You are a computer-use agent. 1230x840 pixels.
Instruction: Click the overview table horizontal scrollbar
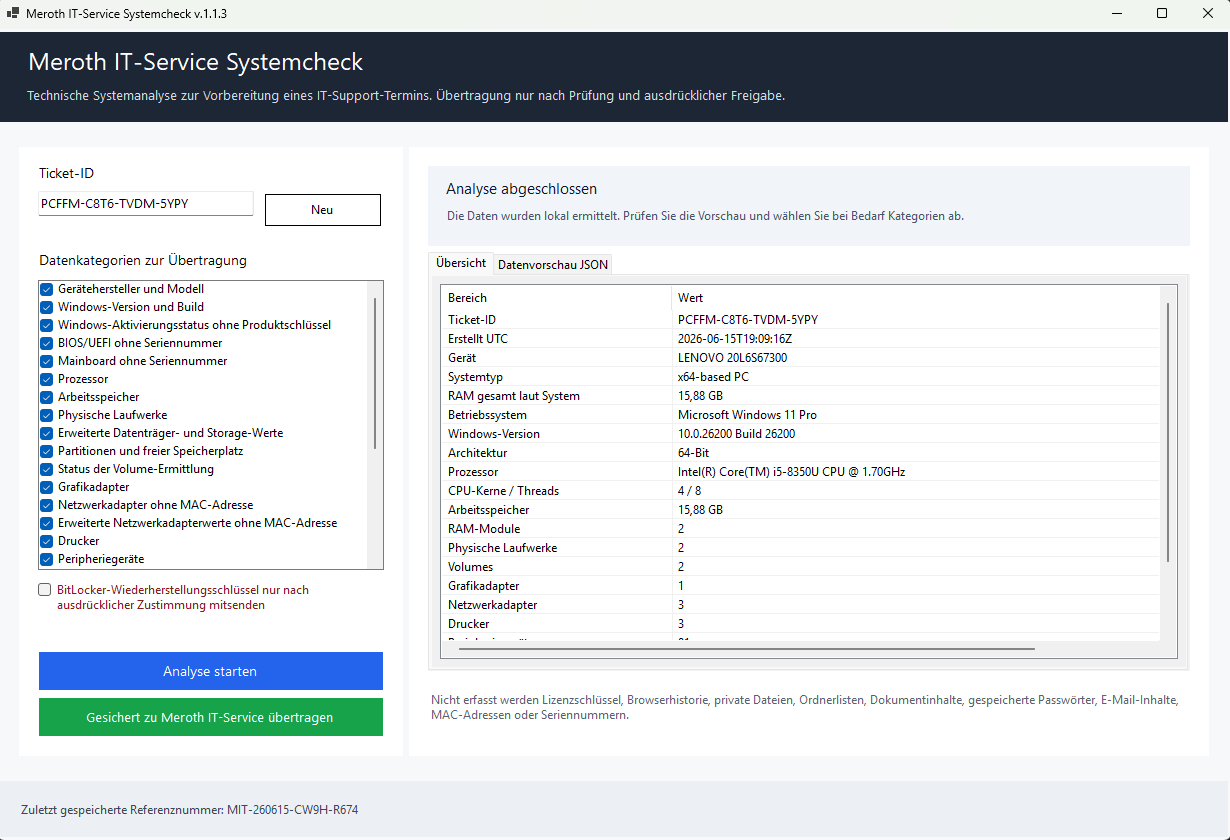pyautogui.click(x=746, y=648)
